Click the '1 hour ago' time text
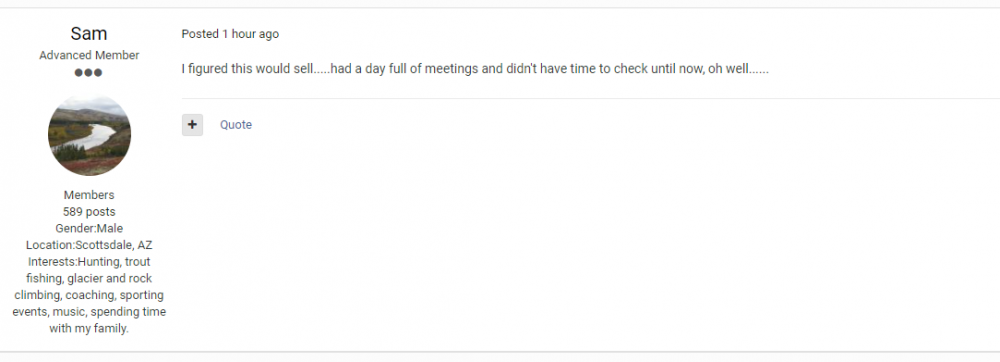 tap(251, 34)
